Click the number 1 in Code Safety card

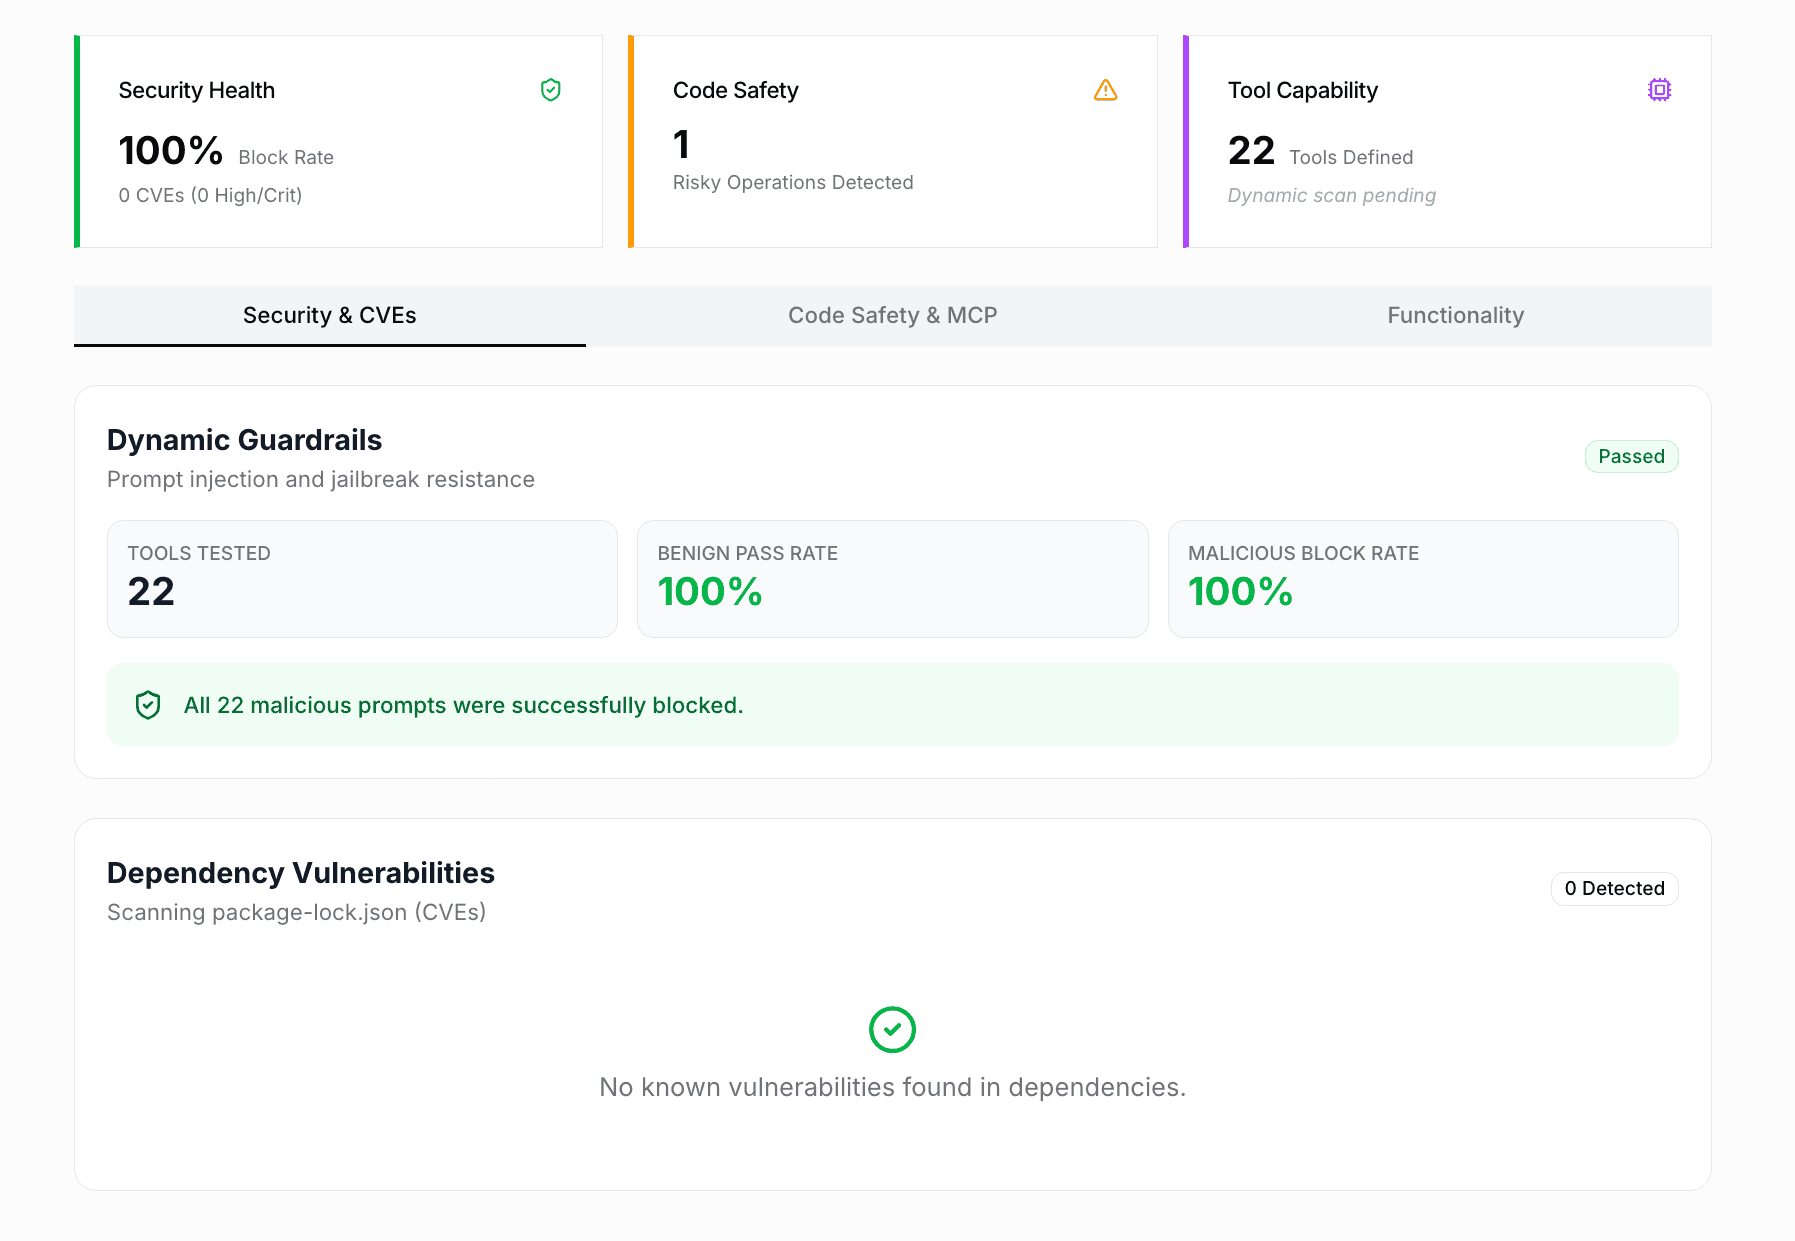(x=682, y=145)
